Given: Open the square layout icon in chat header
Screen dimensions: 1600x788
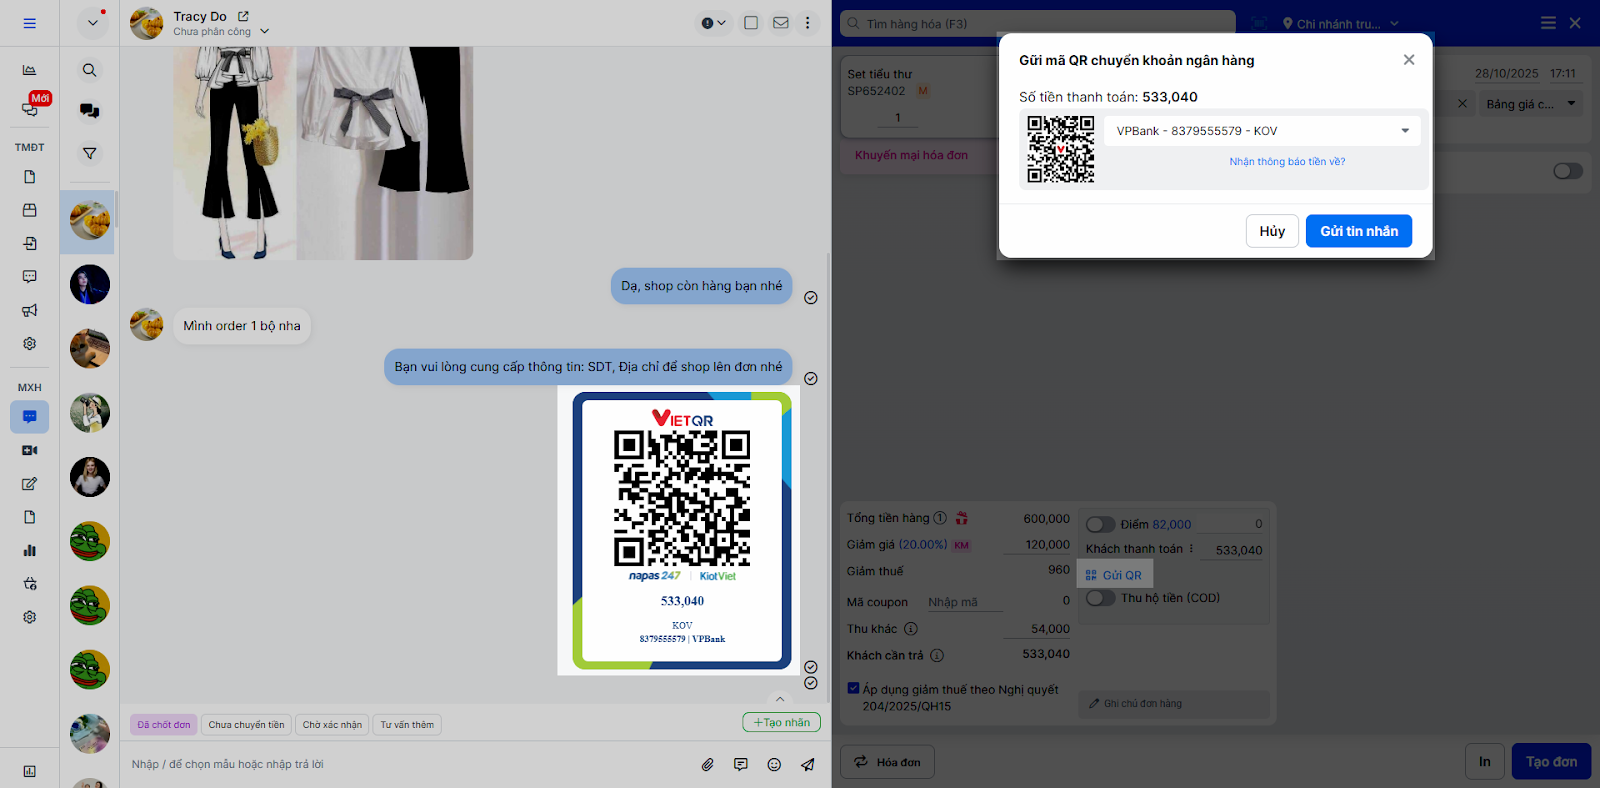Looking at the screenshot, I should click(x=751, y=23).
